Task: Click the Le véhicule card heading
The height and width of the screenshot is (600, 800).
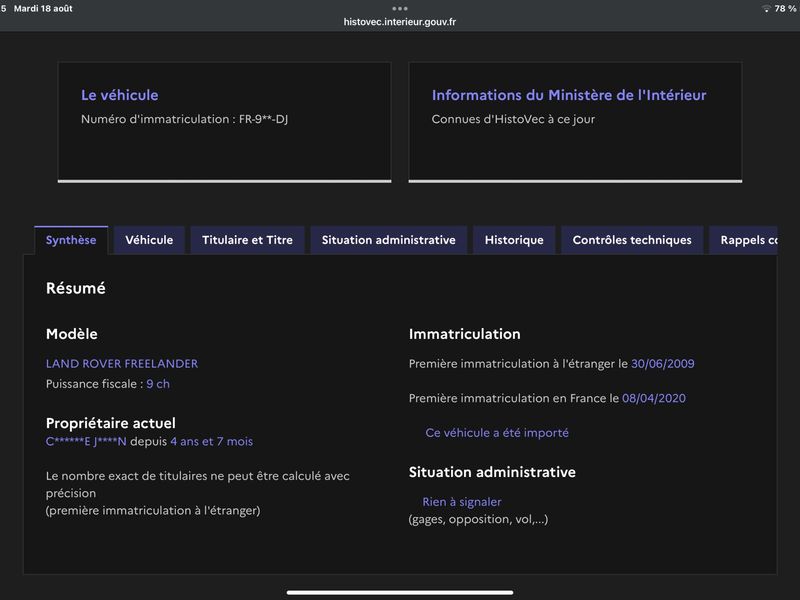Action: (x=120, y=95)
